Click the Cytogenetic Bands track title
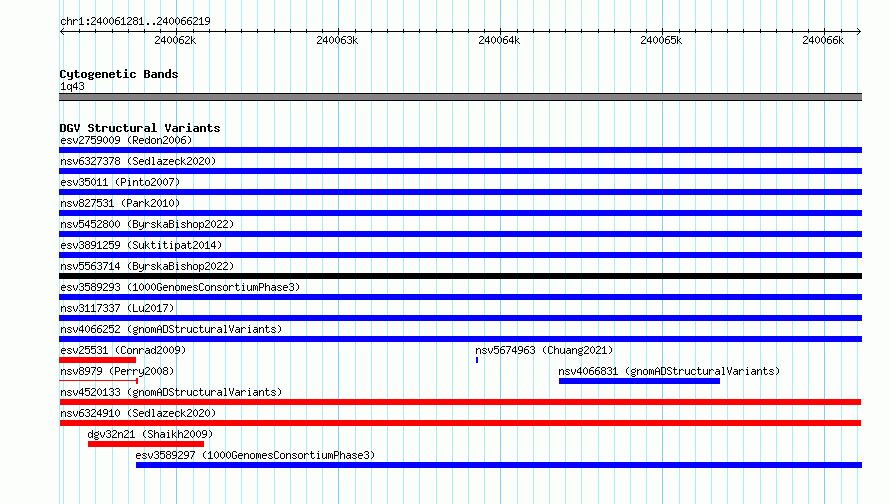 (119, 74)
